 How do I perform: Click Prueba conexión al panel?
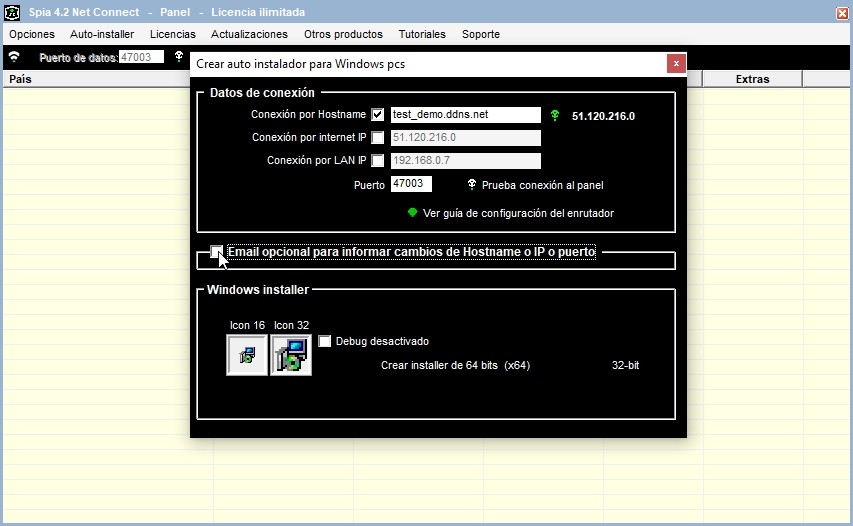(x=542, y=185)
